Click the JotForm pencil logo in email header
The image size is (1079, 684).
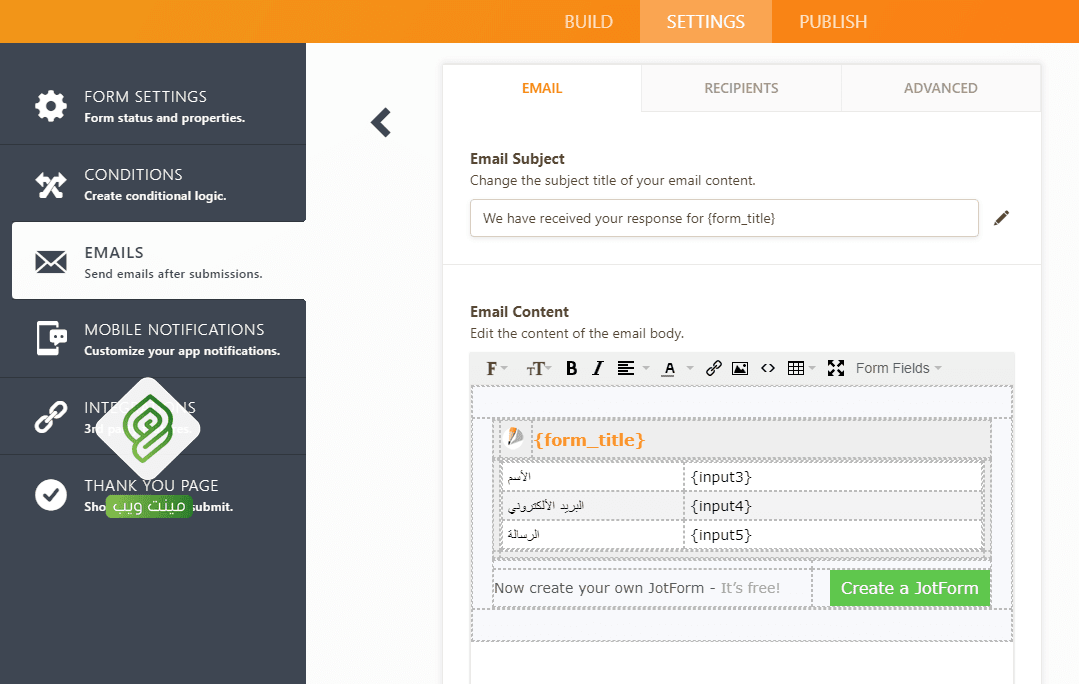[515, 438]
